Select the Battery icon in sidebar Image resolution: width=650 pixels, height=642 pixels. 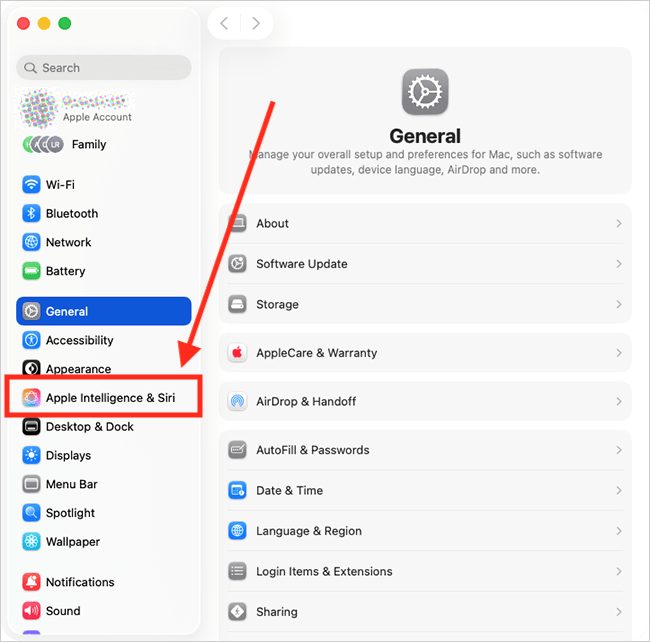[31, 271]
